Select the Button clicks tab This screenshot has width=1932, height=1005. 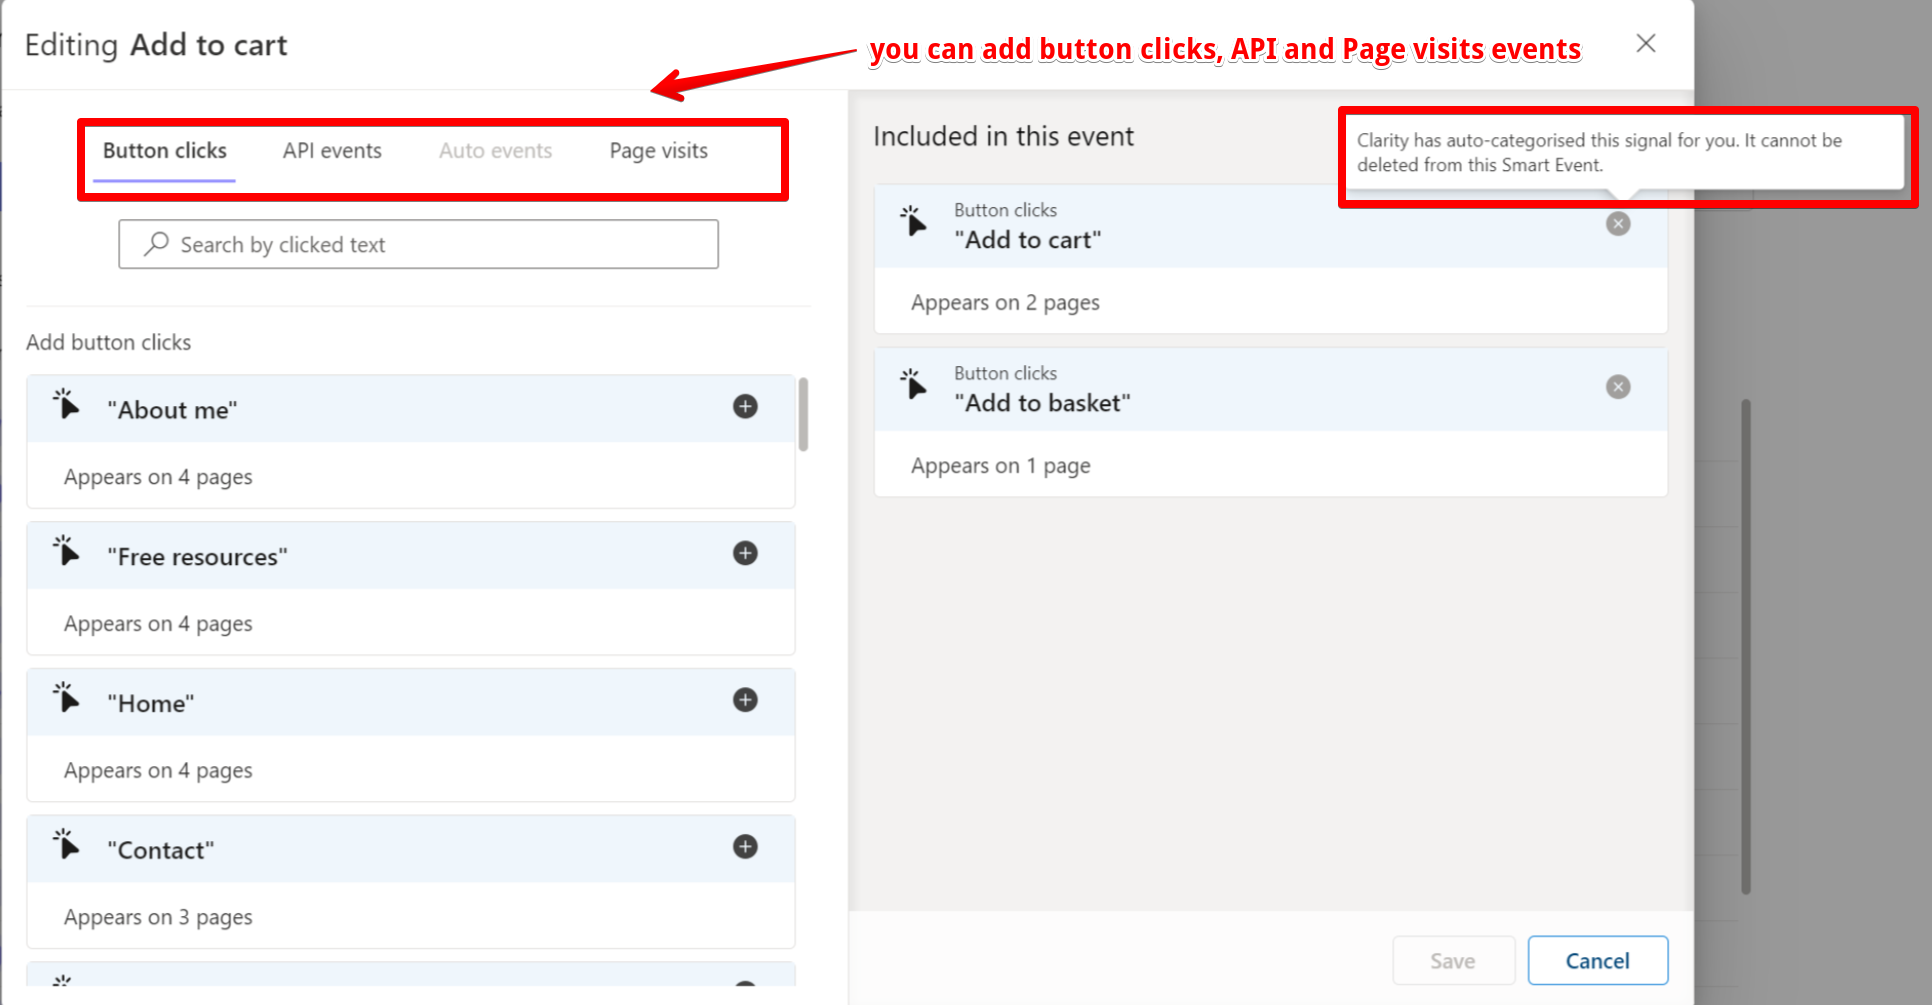(x=165, y=150)
